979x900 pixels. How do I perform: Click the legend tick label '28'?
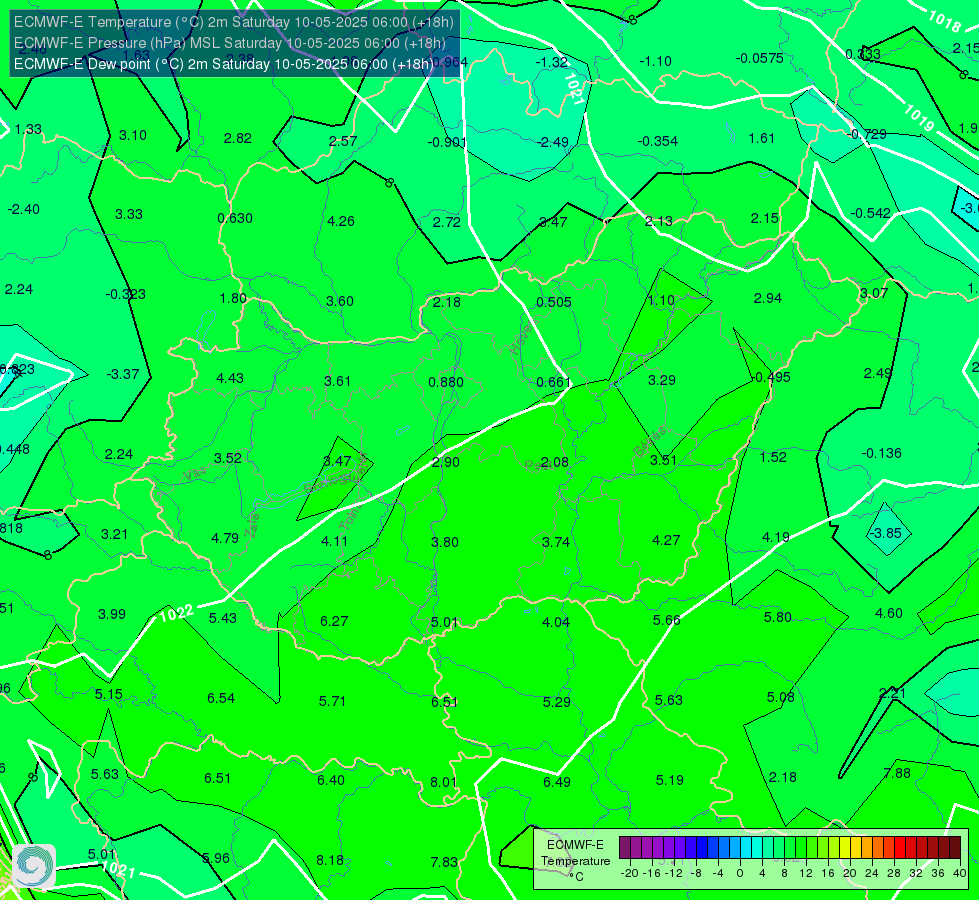click(894, 873)
